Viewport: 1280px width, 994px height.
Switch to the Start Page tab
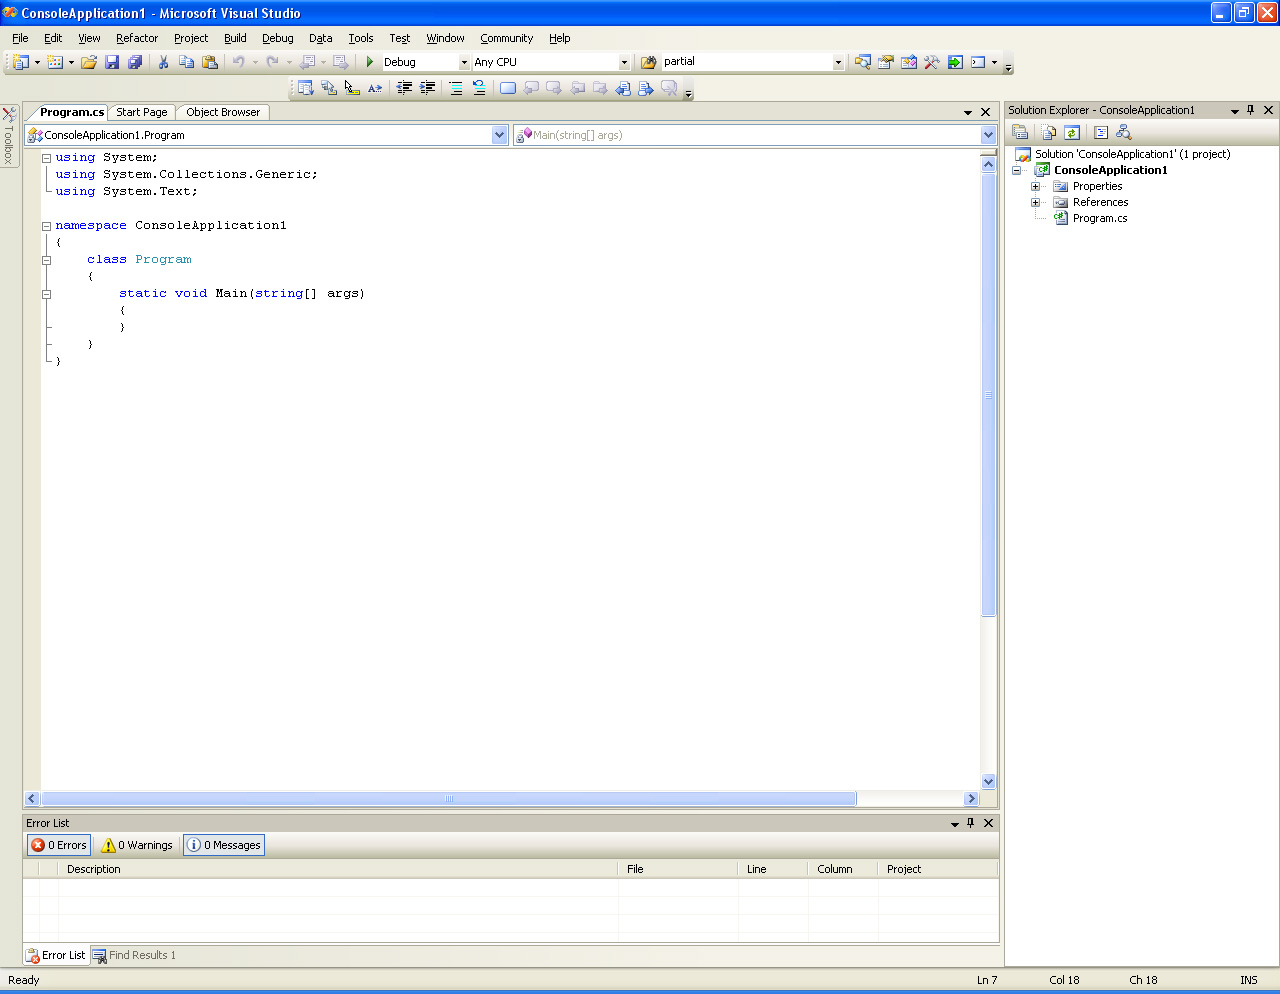pyautogui.click(x=142, y=112)
